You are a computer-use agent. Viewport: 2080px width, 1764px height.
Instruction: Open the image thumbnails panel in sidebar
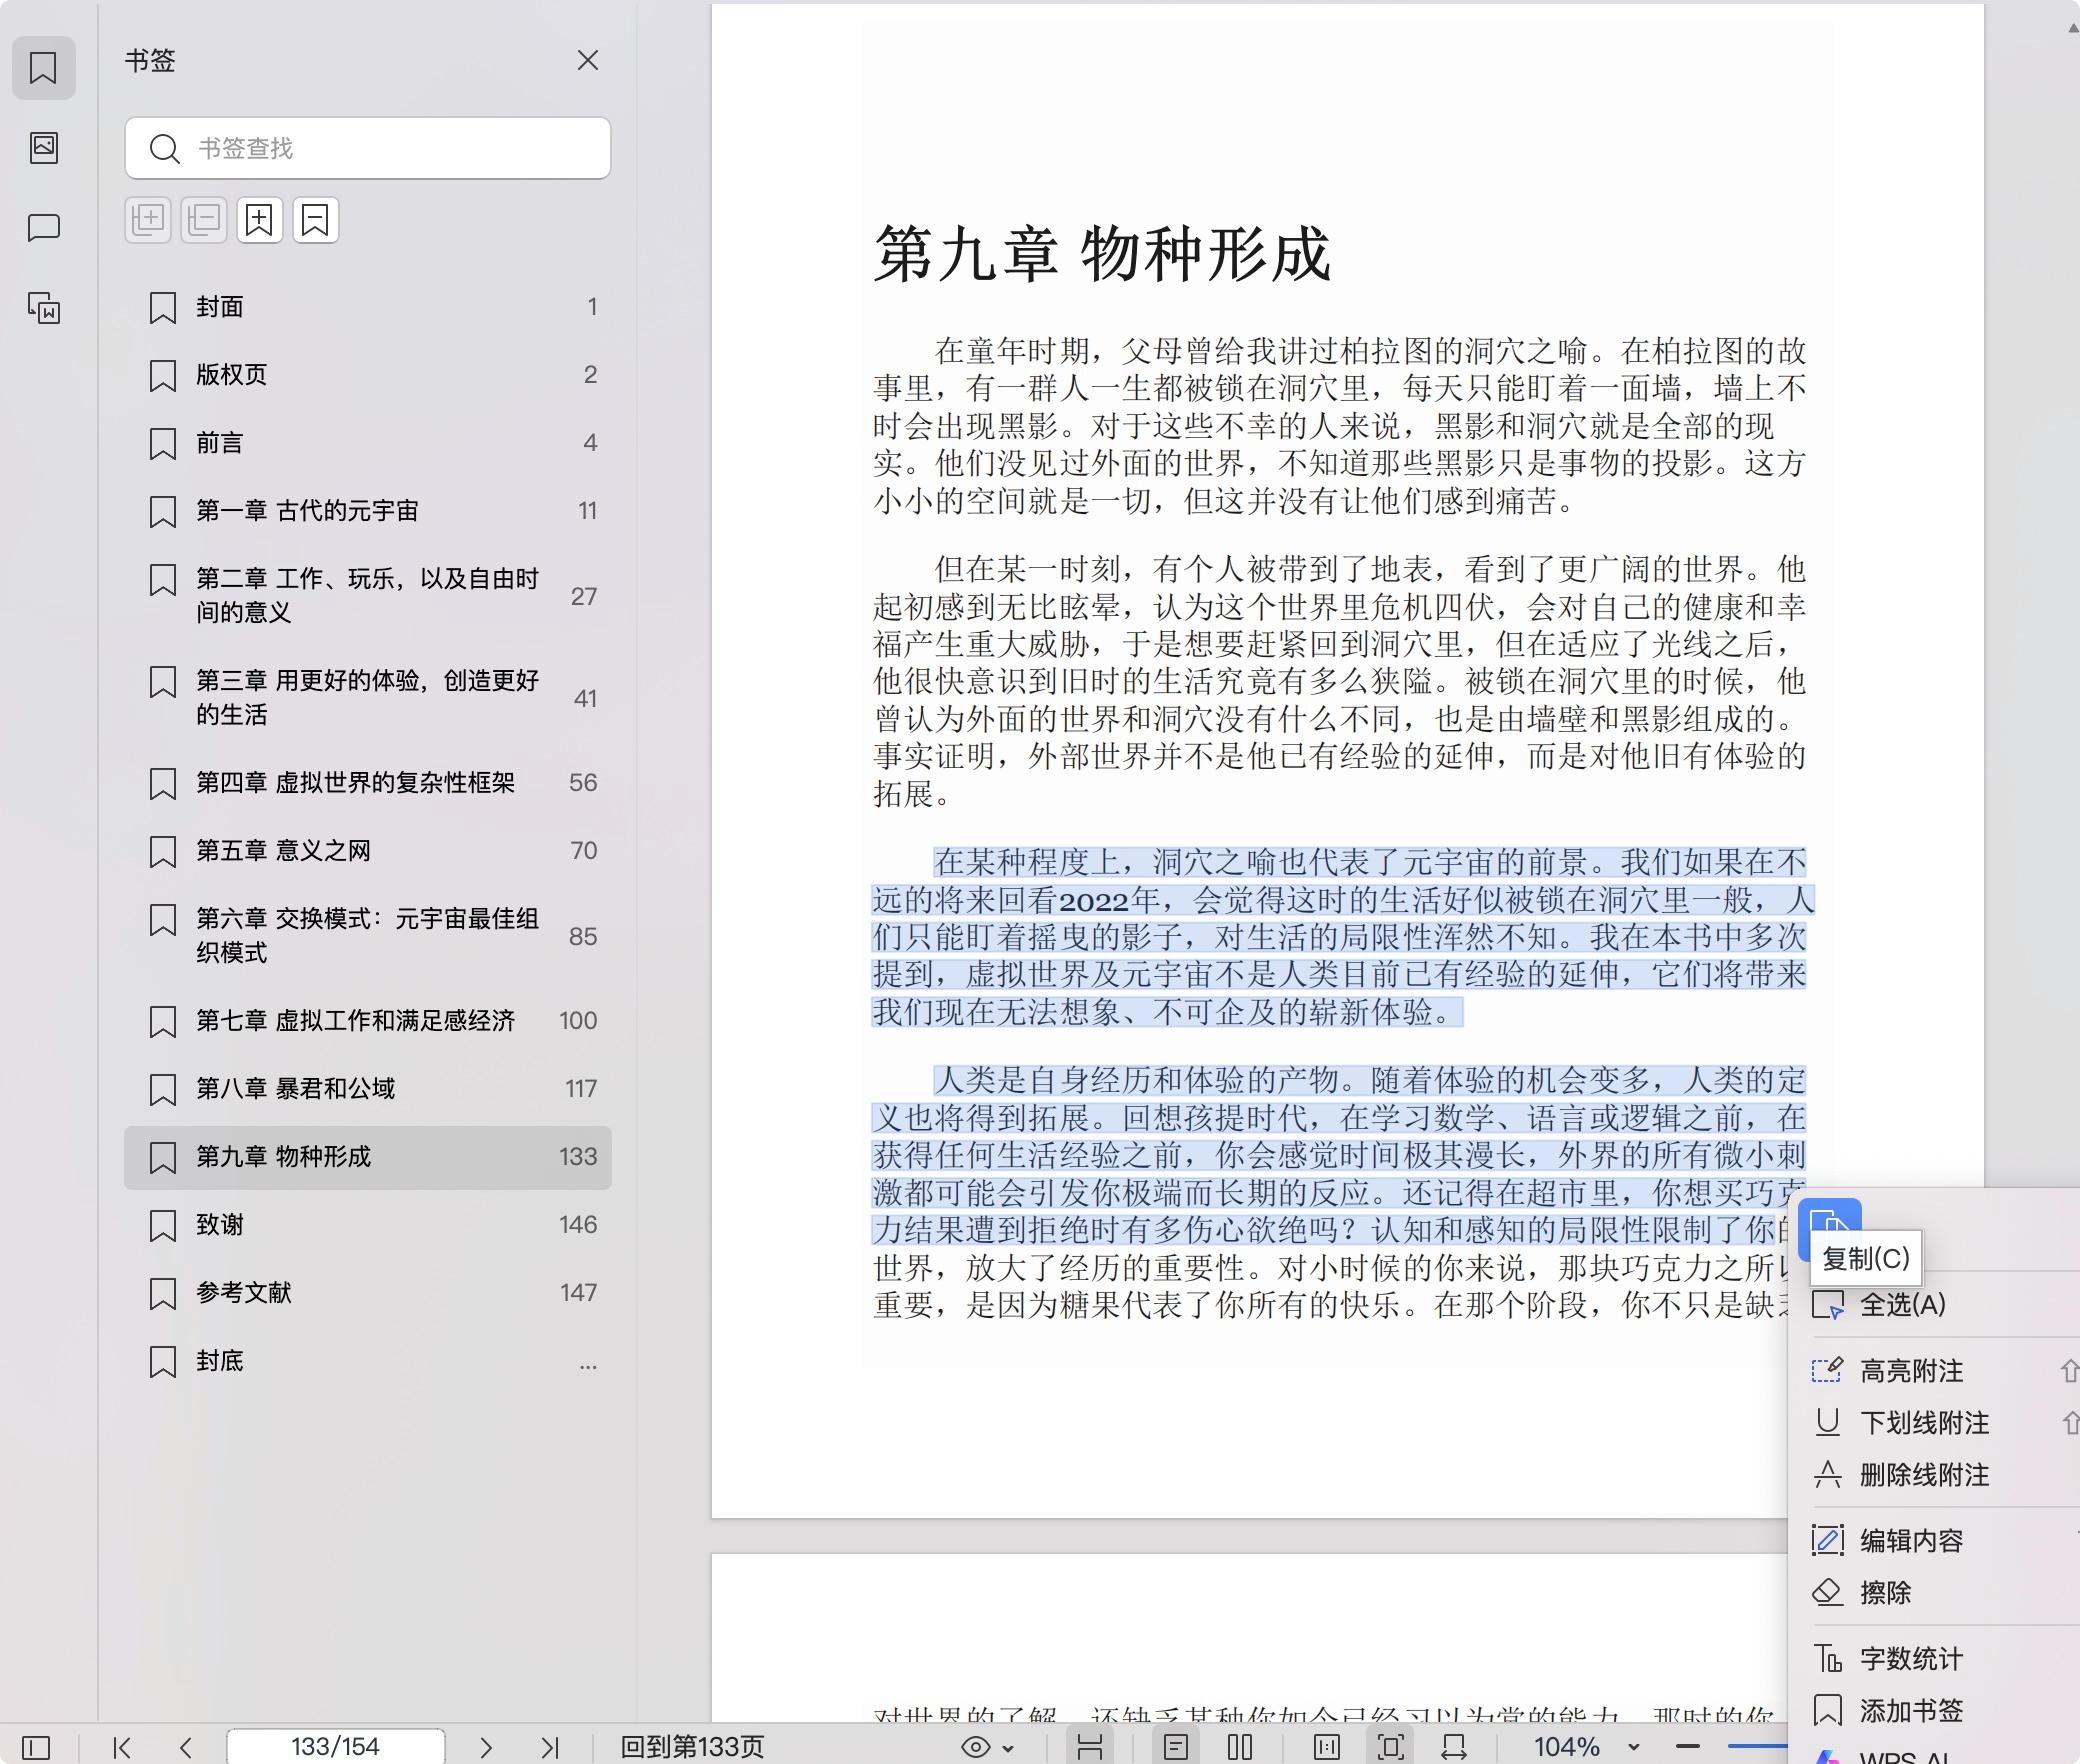click(x=44, y=148)
